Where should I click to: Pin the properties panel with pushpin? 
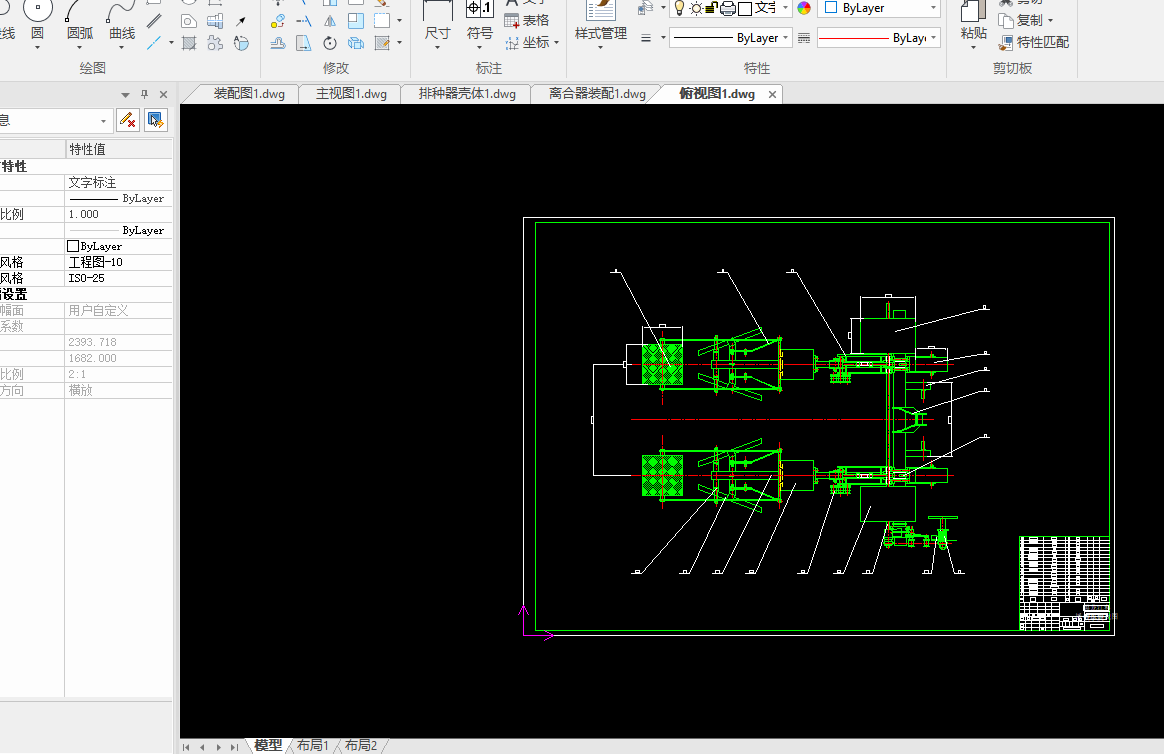coord(144,94)
